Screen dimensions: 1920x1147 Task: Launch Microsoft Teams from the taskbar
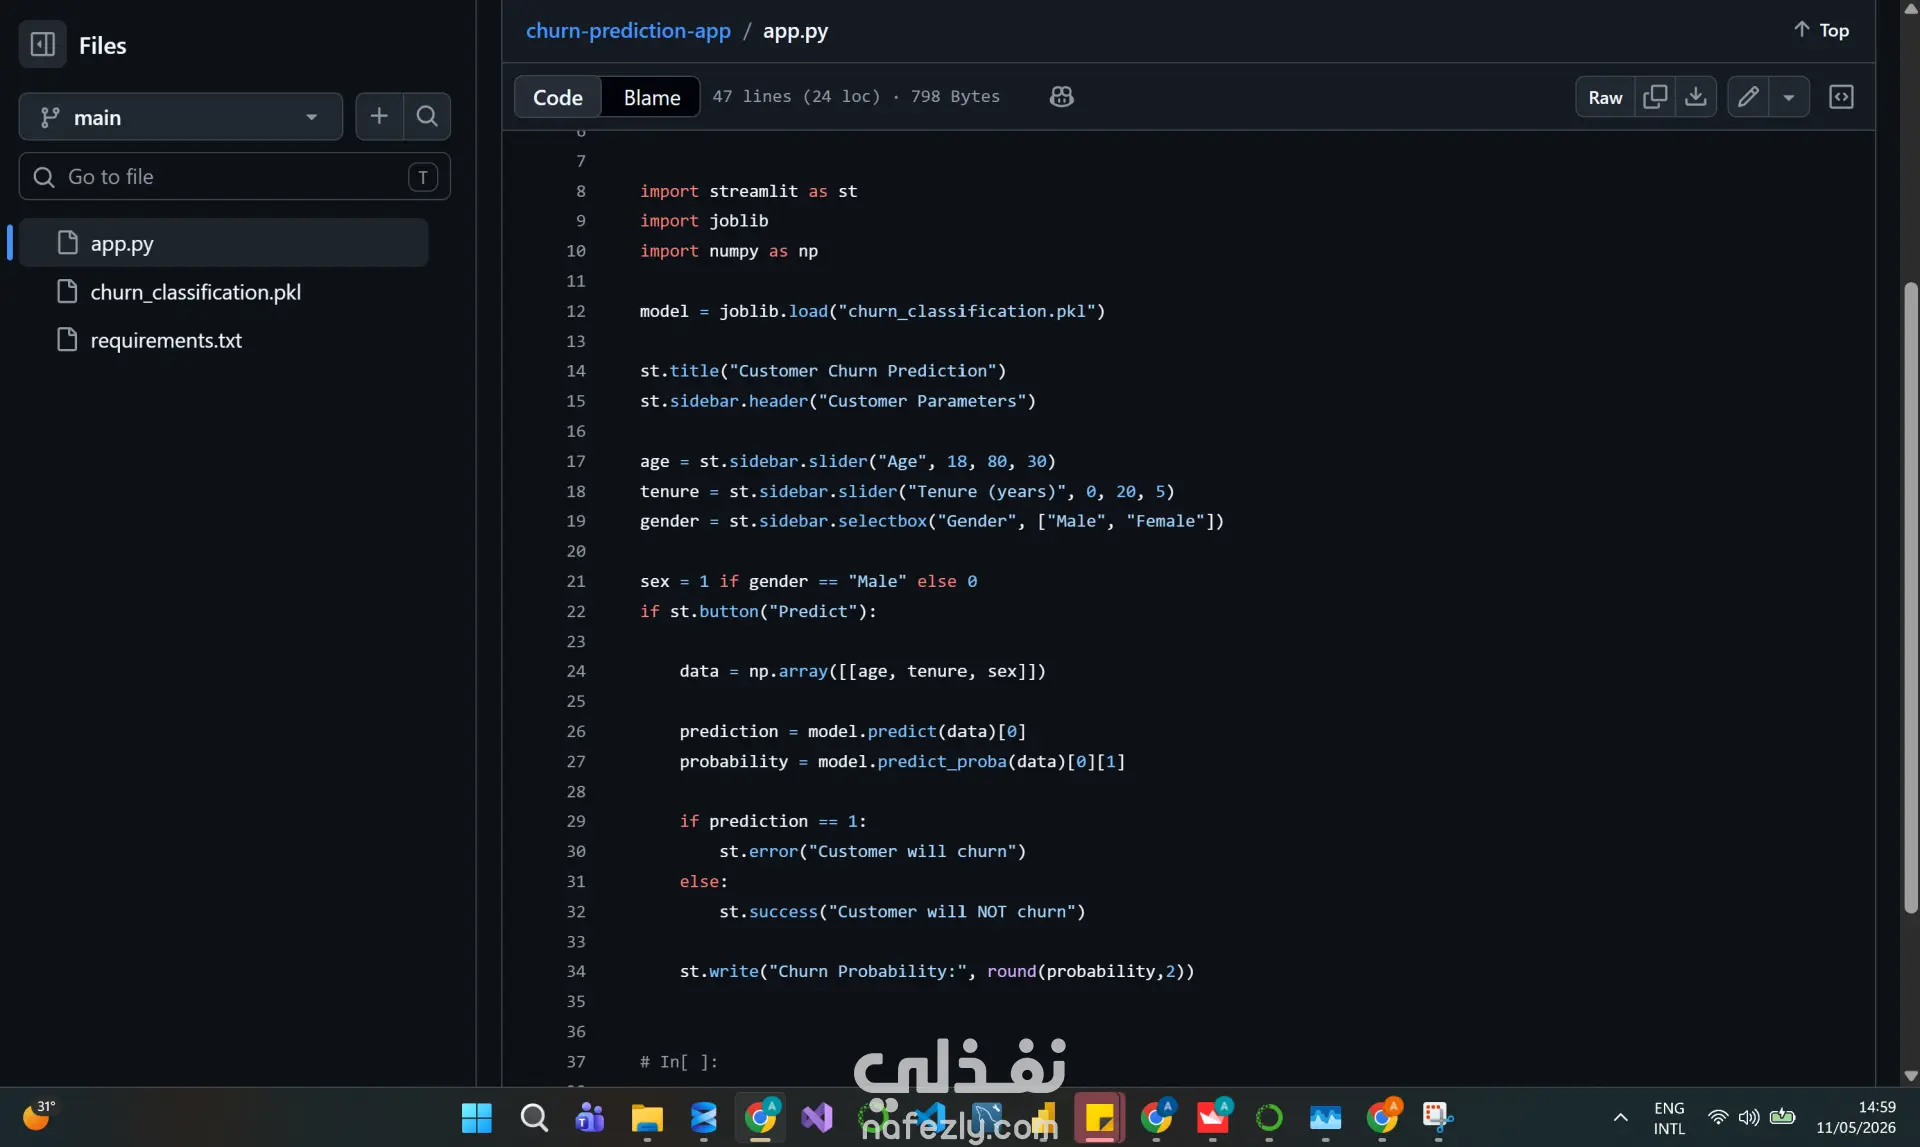pyautogui.click(x=590, y=1117)
